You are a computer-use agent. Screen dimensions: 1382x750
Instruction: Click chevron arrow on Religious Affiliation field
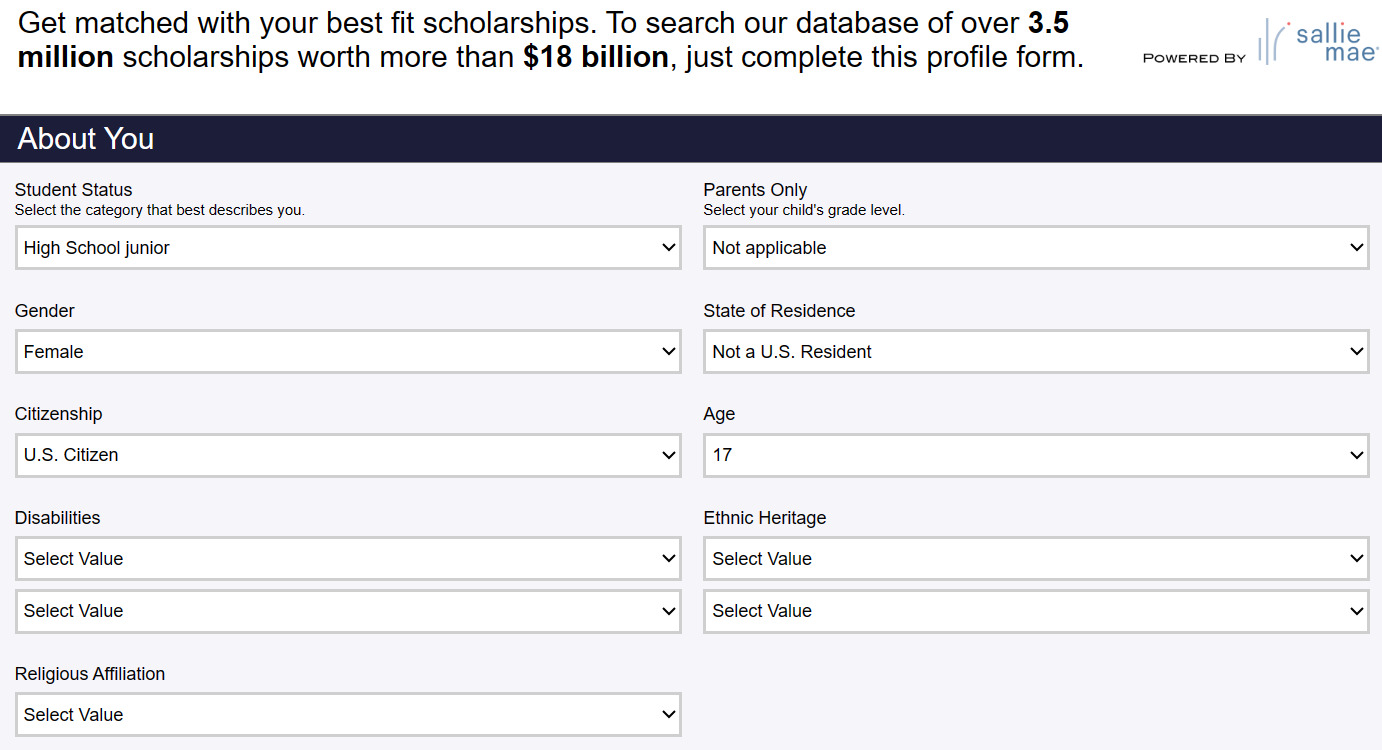pos(669,714)
